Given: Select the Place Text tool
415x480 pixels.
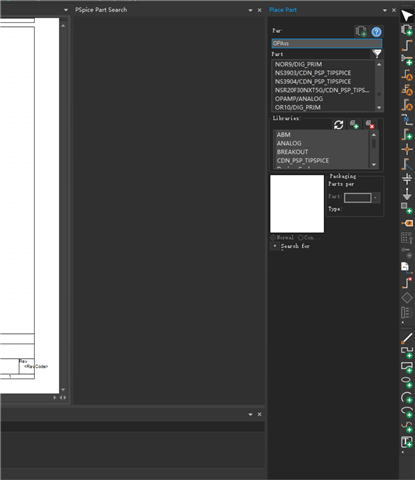Looking at the screenshot, I should click(x=407, y=442).
